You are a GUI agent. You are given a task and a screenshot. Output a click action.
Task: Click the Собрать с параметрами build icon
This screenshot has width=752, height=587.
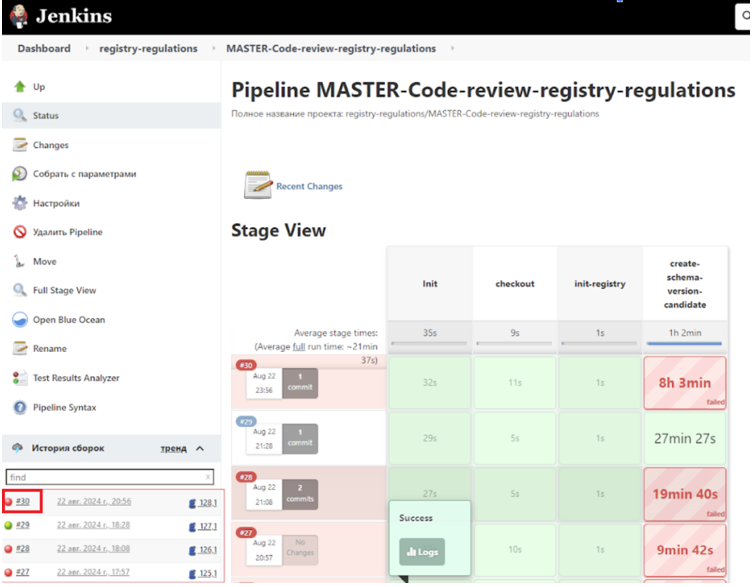point(20,174)
